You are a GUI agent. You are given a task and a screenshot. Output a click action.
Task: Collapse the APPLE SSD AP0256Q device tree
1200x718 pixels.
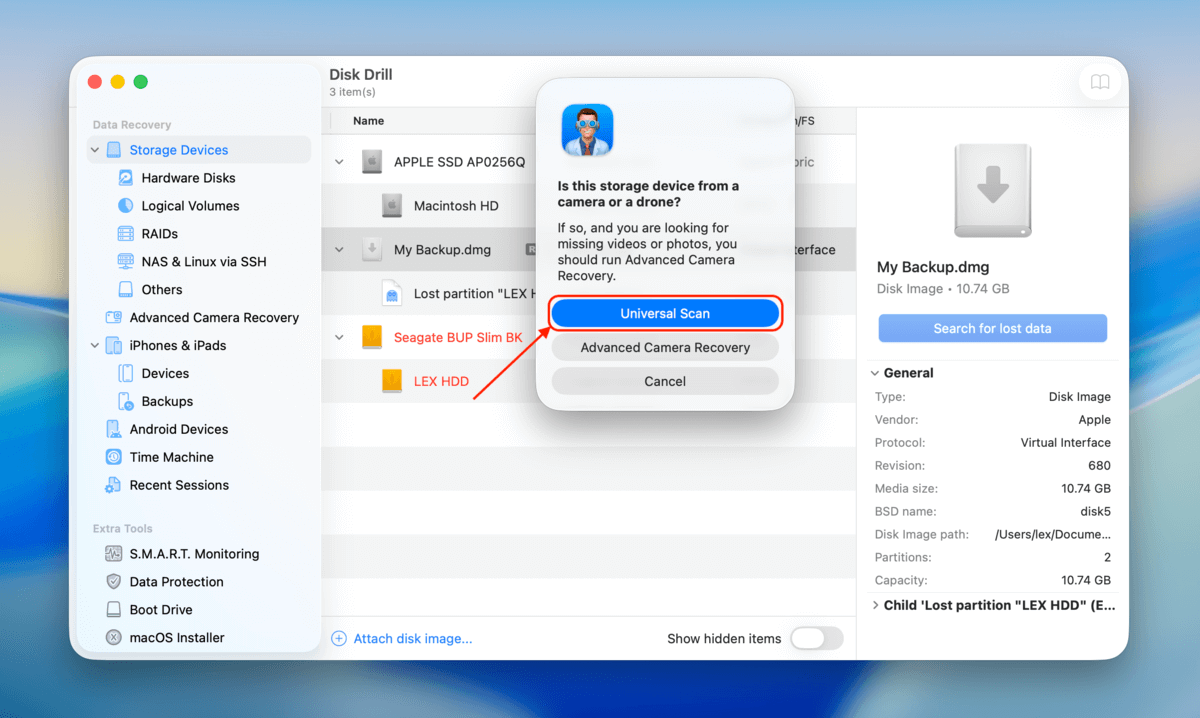339,161
